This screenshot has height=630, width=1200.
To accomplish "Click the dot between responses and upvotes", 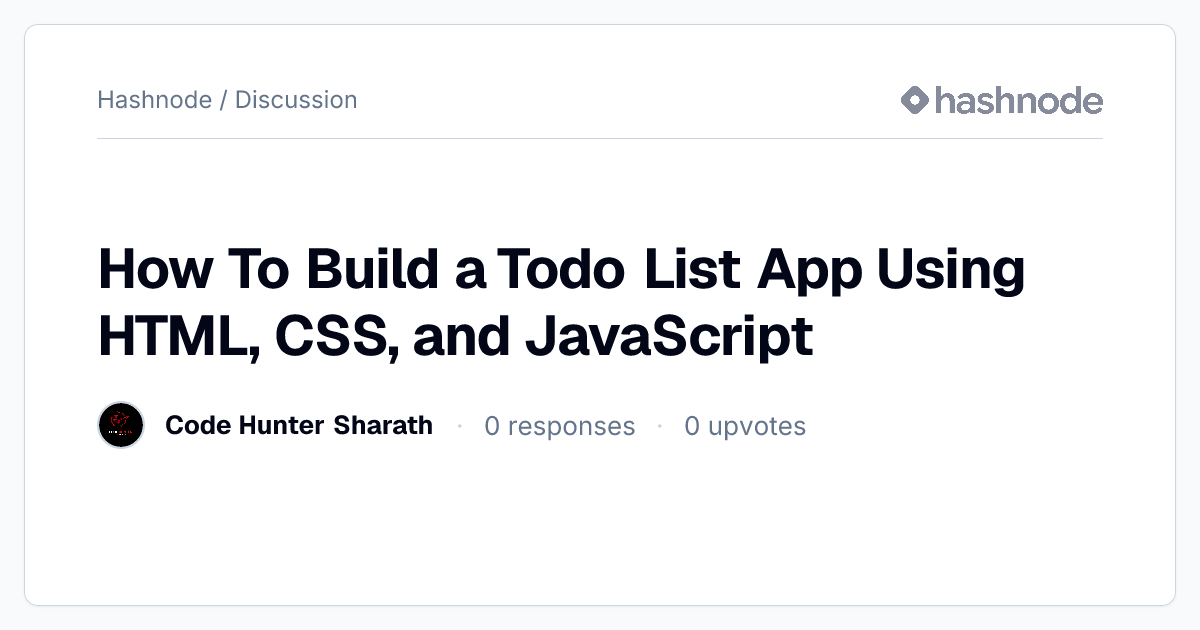I will tap(660, 427).
